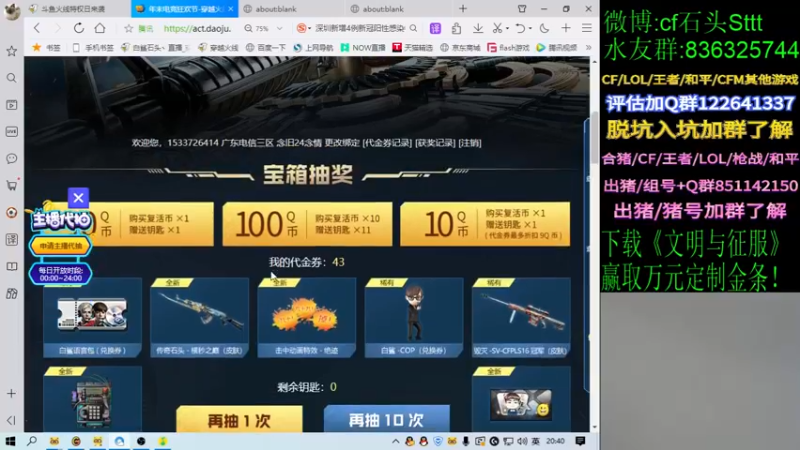
Task: Open the search engine selector dropdown
Action: point(305,29)
